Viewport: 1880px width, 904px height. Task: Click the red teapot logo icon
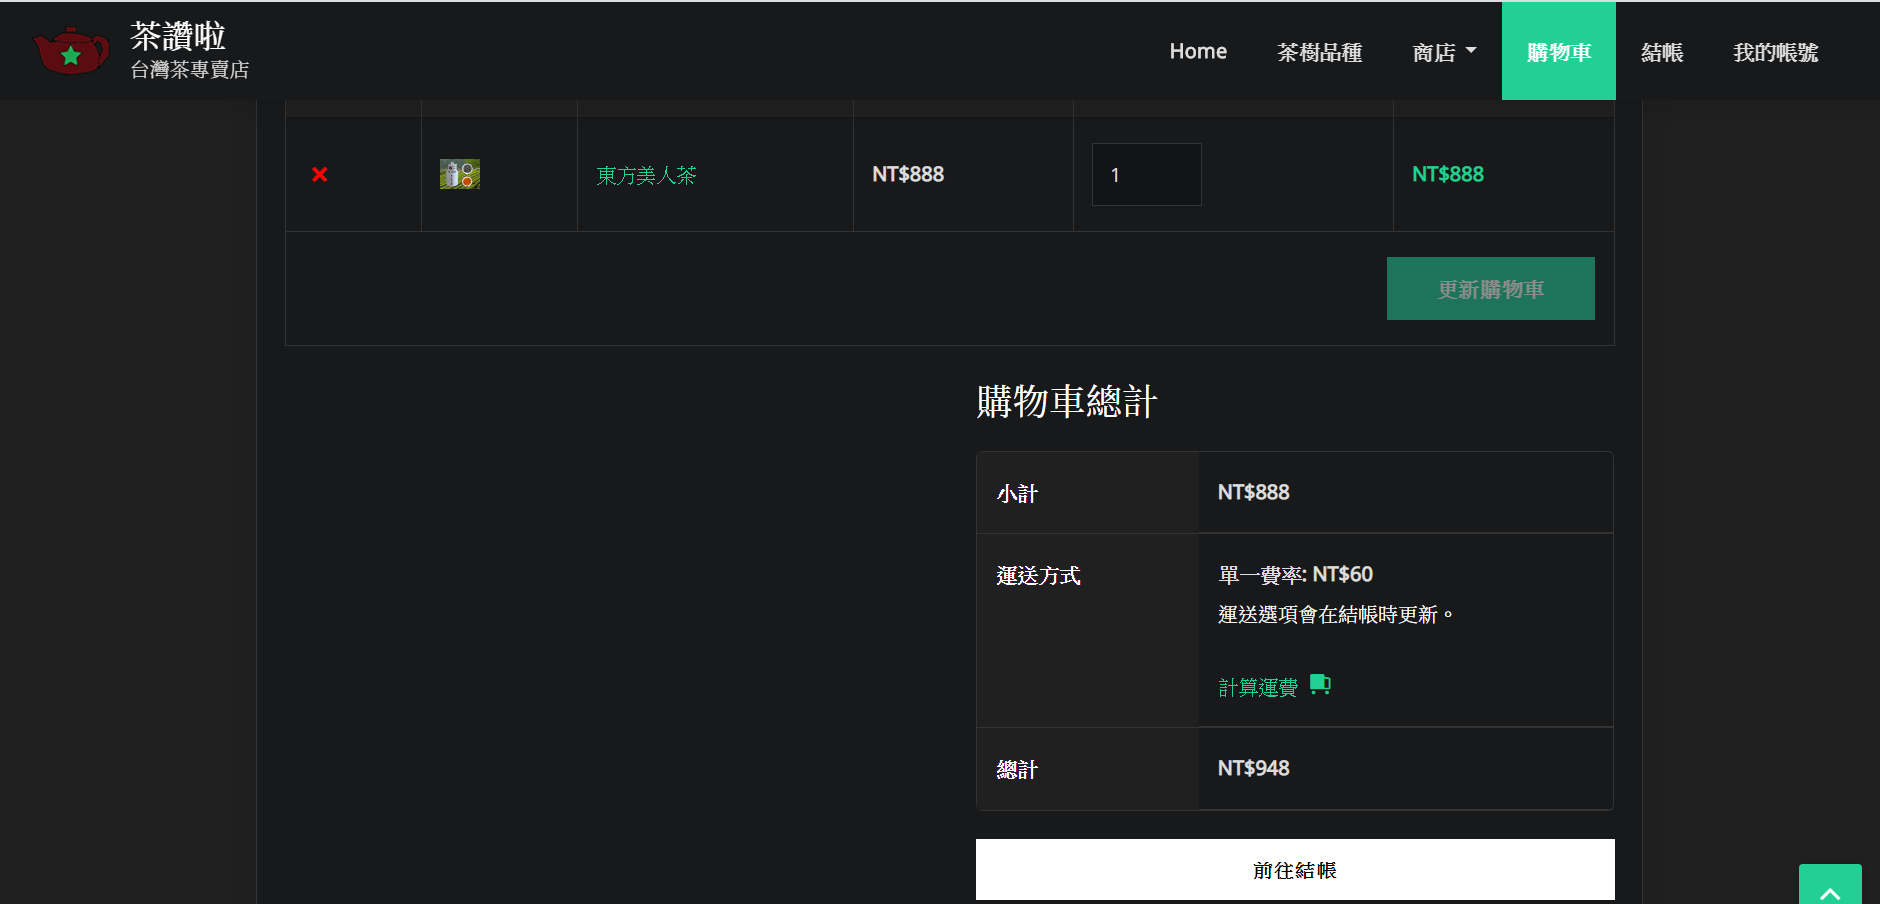(71, 51)
